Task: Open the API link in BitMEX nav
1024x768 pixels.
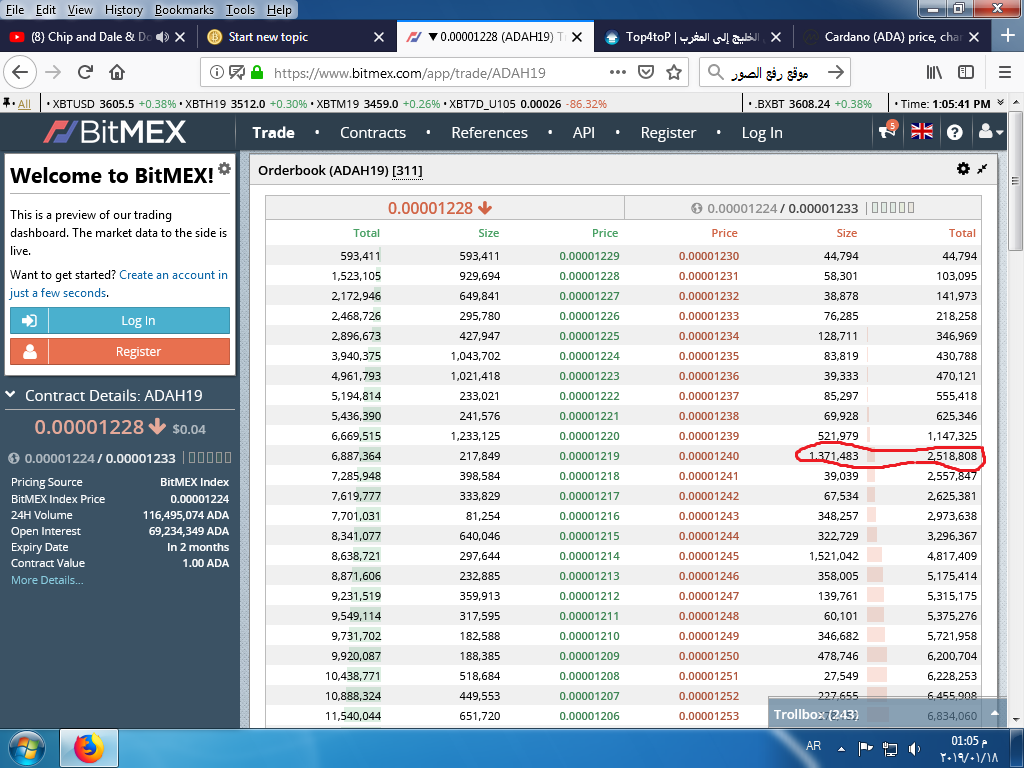Action: pos(584,133)
